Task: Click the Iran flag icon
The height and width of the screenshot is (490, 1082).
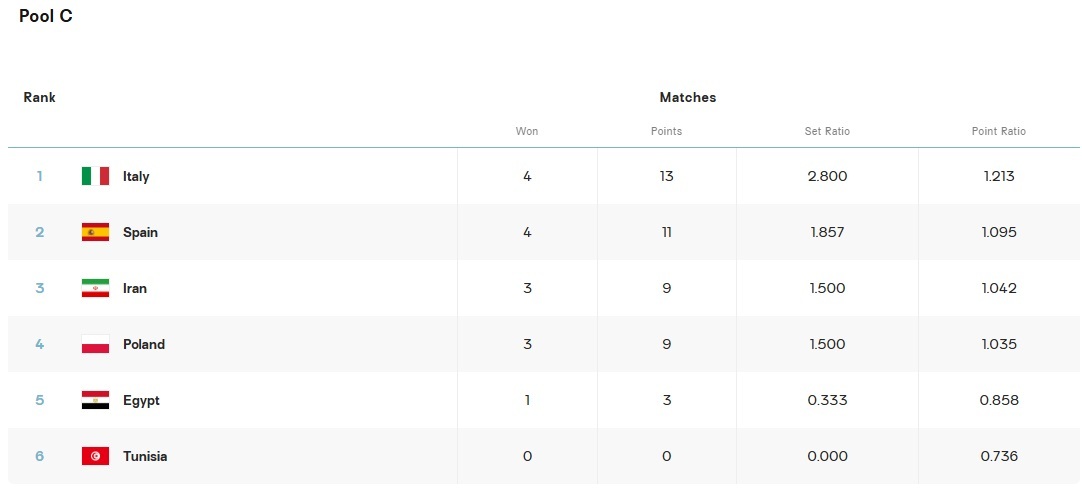Action: point(95,288)
